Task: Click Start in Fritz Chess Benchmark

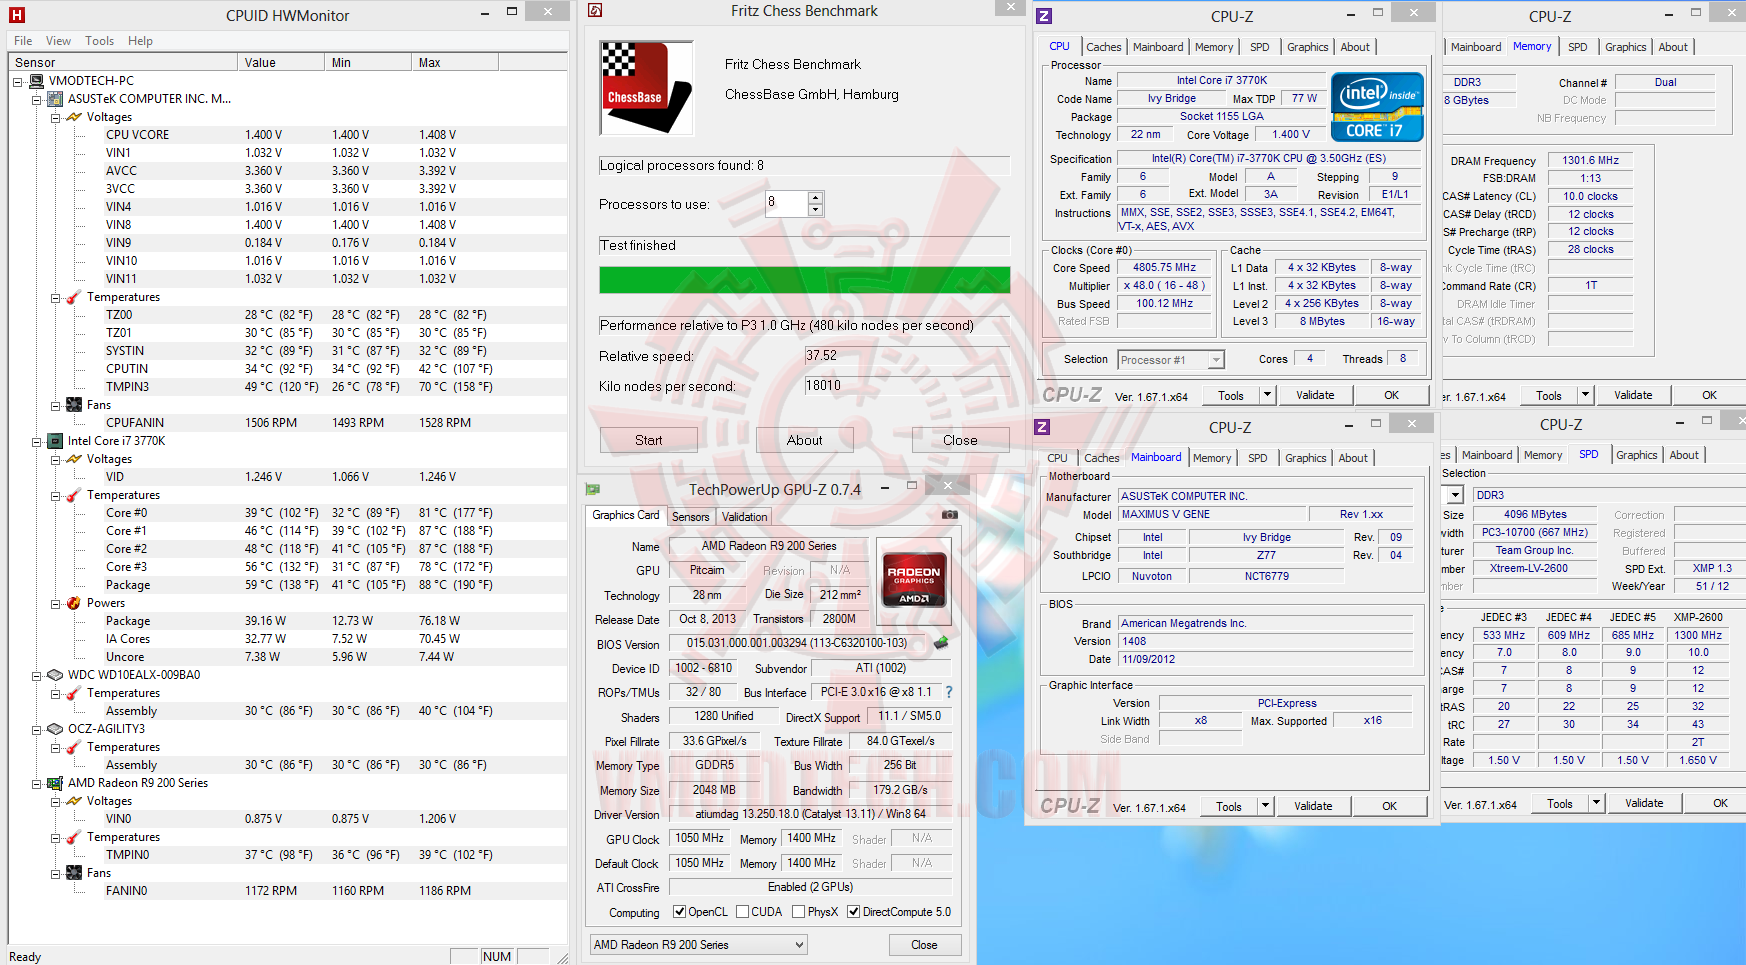Action: click(x=649, y=440)
